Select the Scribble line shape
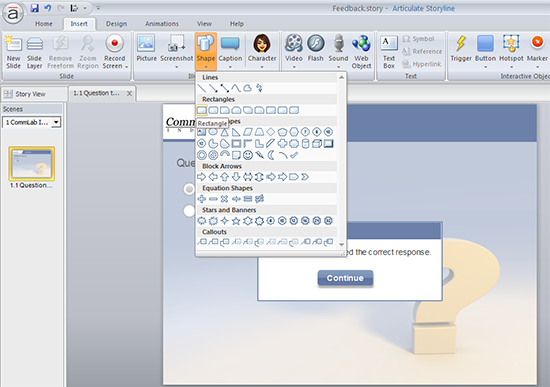This screenshot has height=387, width=550. (x=259, y=88)
